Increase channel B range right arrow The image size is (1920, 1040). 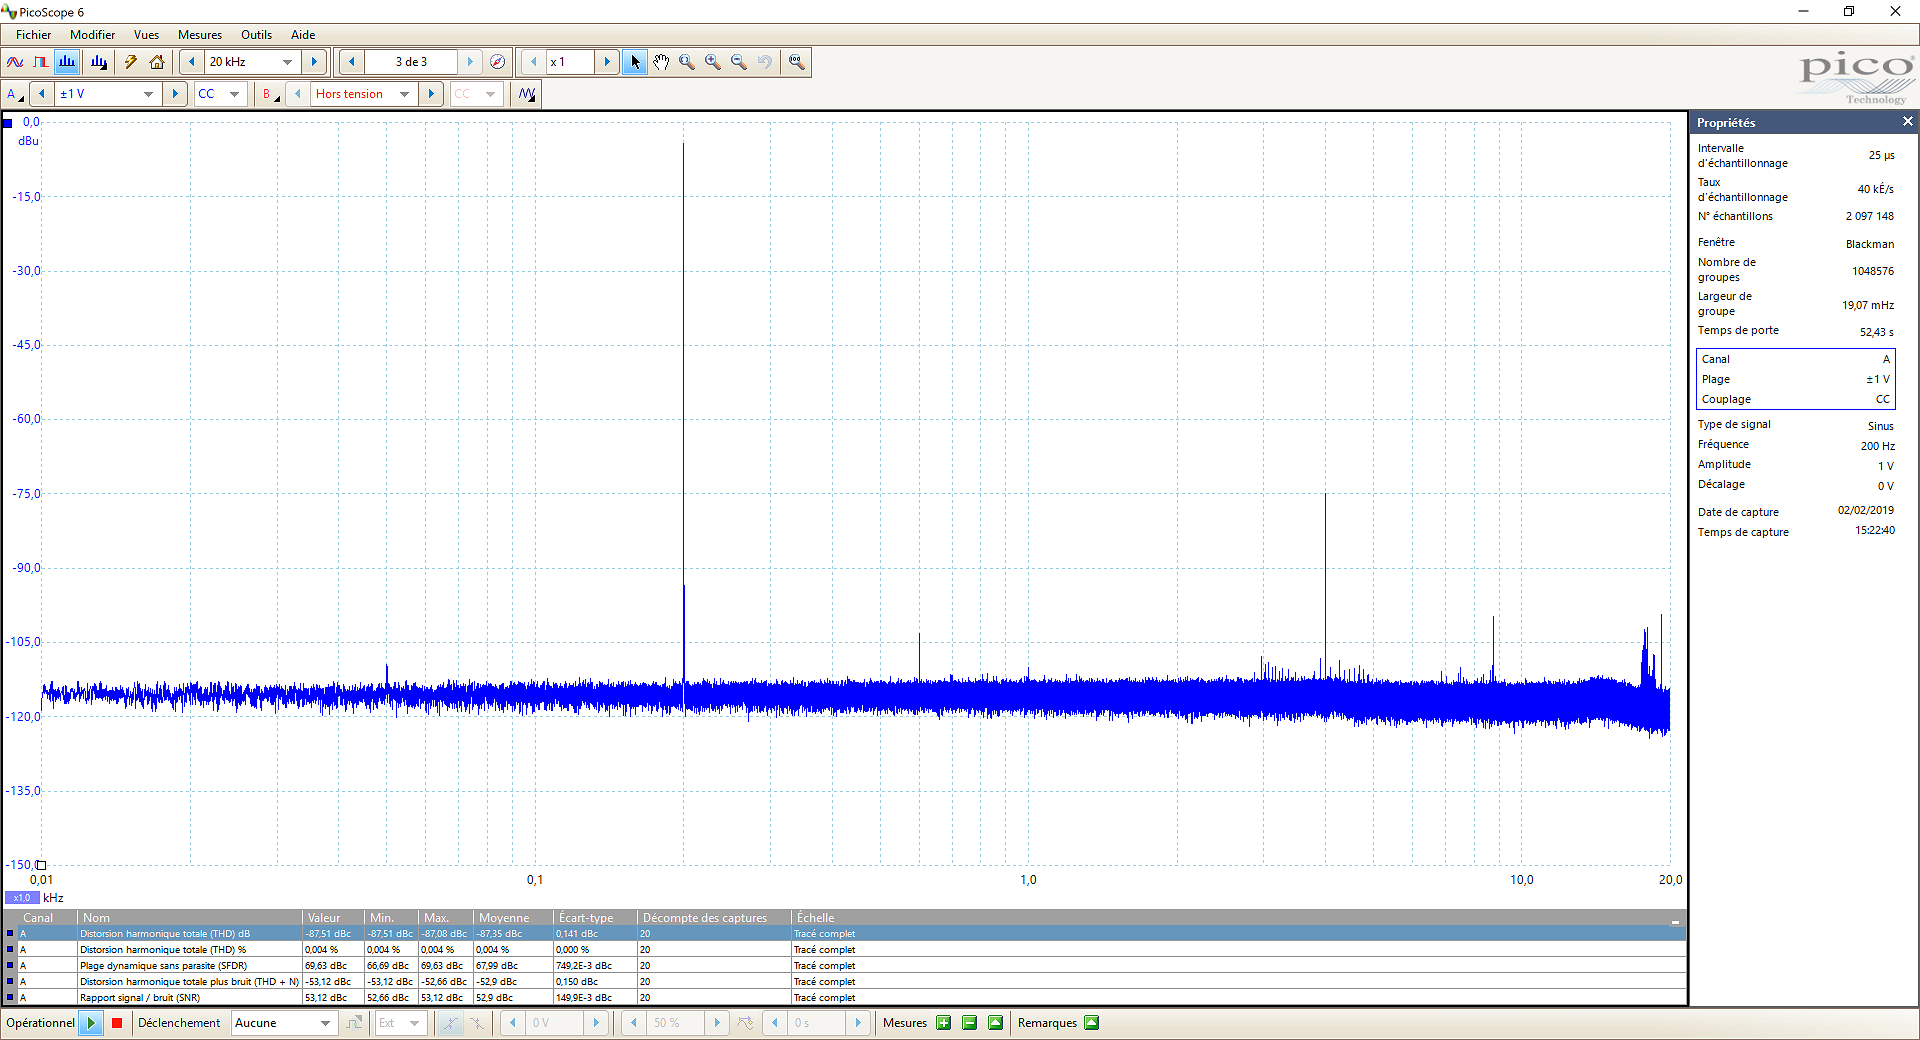(x=431, y=94)
